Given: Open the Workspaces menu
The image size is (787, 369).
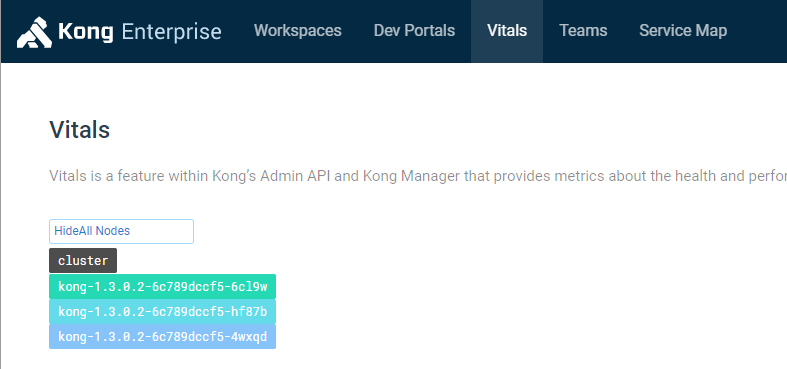Looking at the screenshot, I should click(298, 31).
